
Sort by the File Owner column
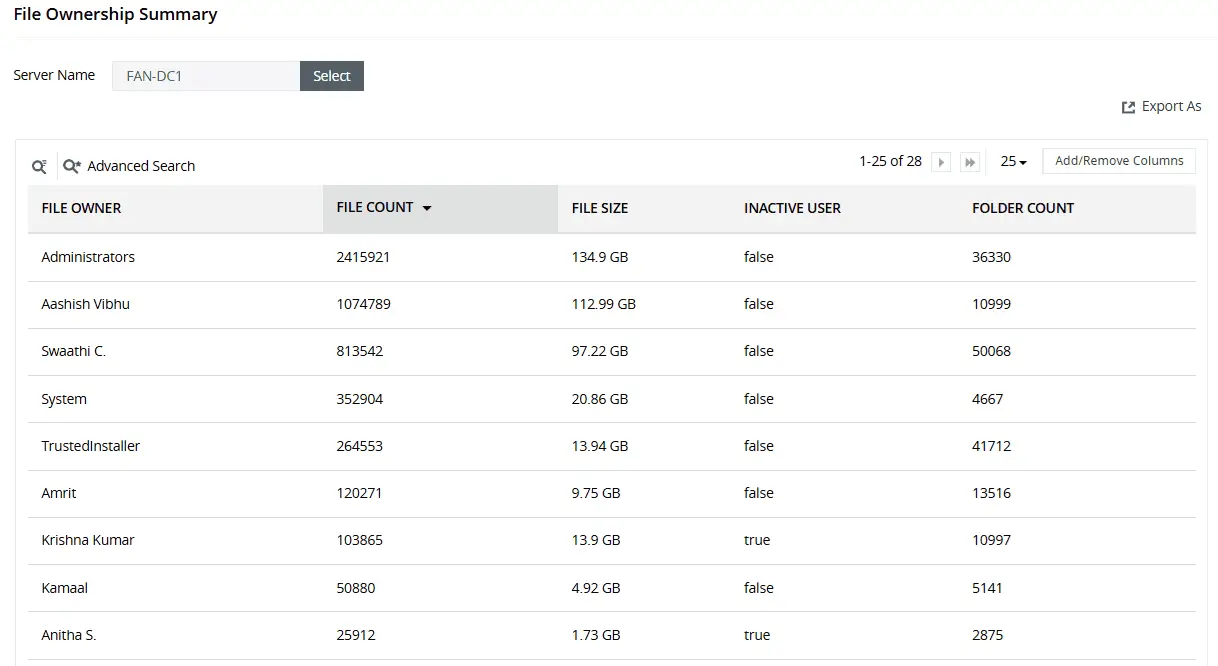click(81, 208)
